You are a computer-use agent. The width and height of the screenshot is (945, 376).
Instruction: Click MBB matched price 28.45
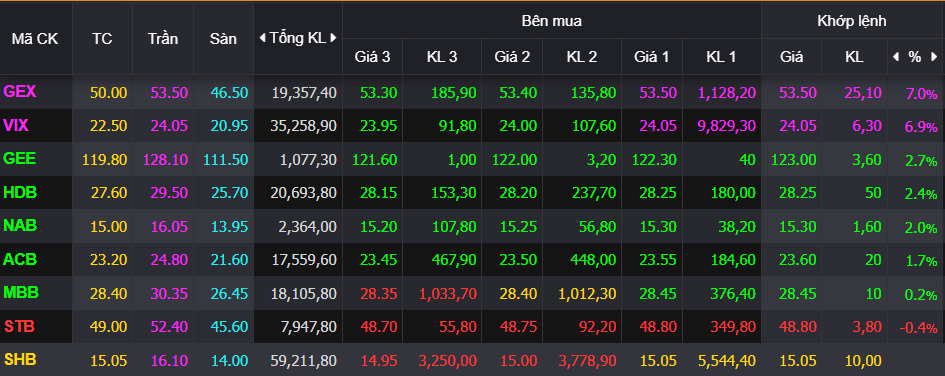pos(798,293)
